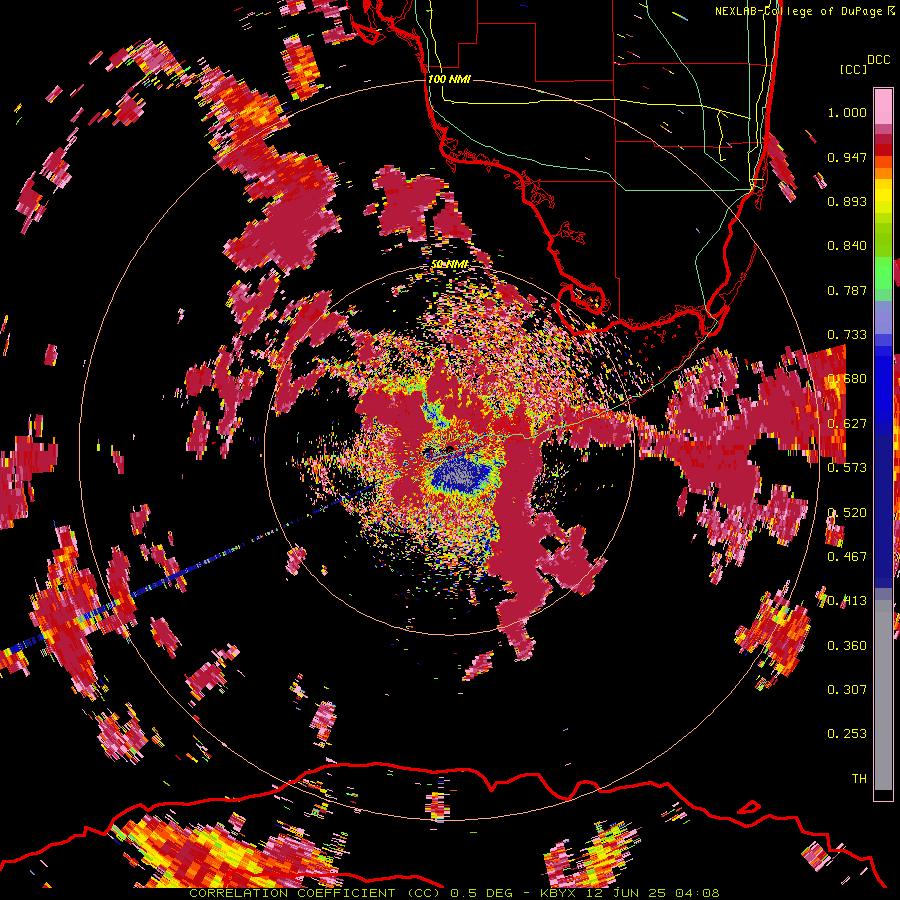Select the 0.413 legend value

click(x=847, y=601)
